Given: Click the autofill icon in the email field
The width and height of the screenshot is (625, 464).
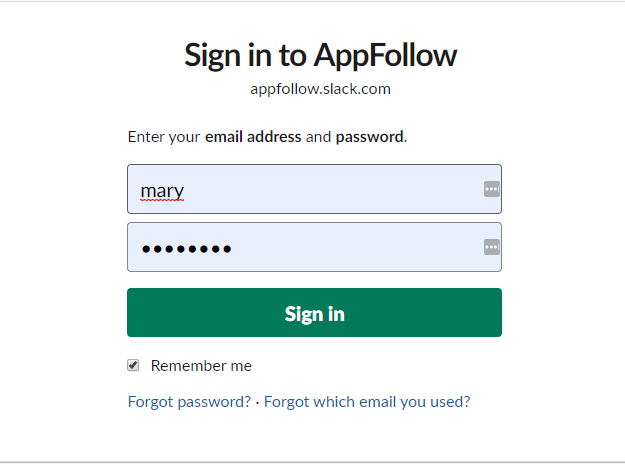Looking at the screenshot, I should 491,189.
